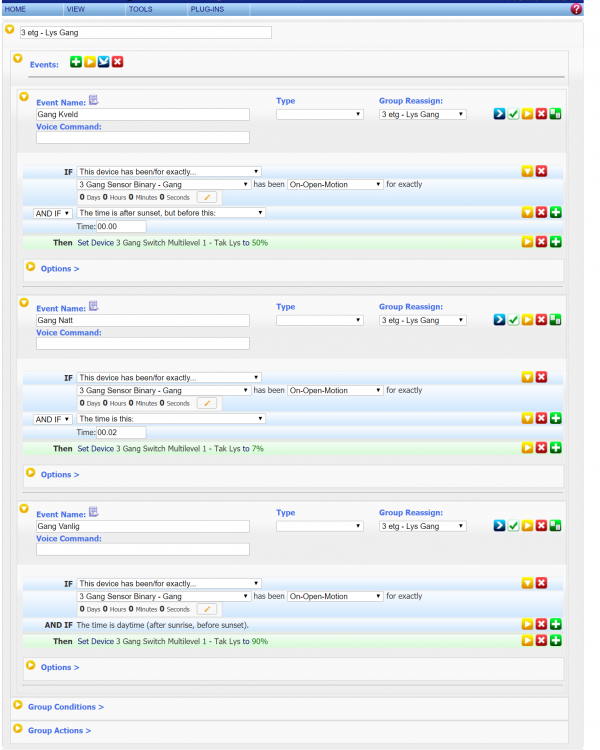Open the AND IF dropdown in the Gang Kveld event
The height and width of the screenshot is (750, 600).
click(x=53, y=212)
